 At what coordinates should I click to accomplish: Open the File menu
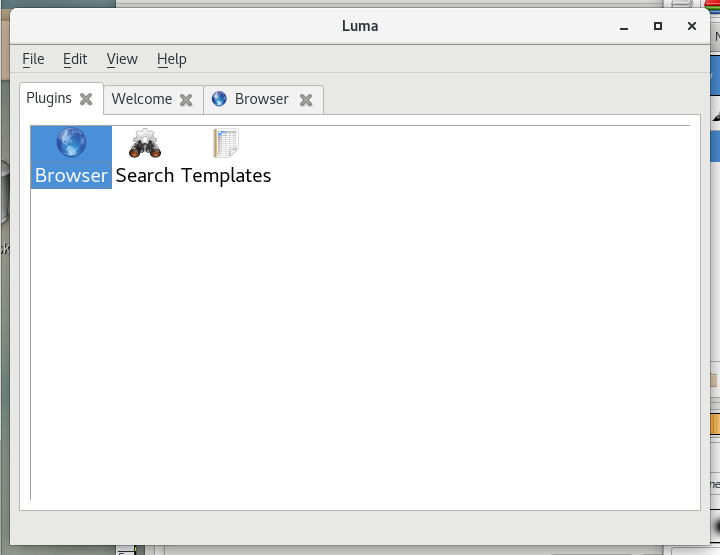(33, 59)
